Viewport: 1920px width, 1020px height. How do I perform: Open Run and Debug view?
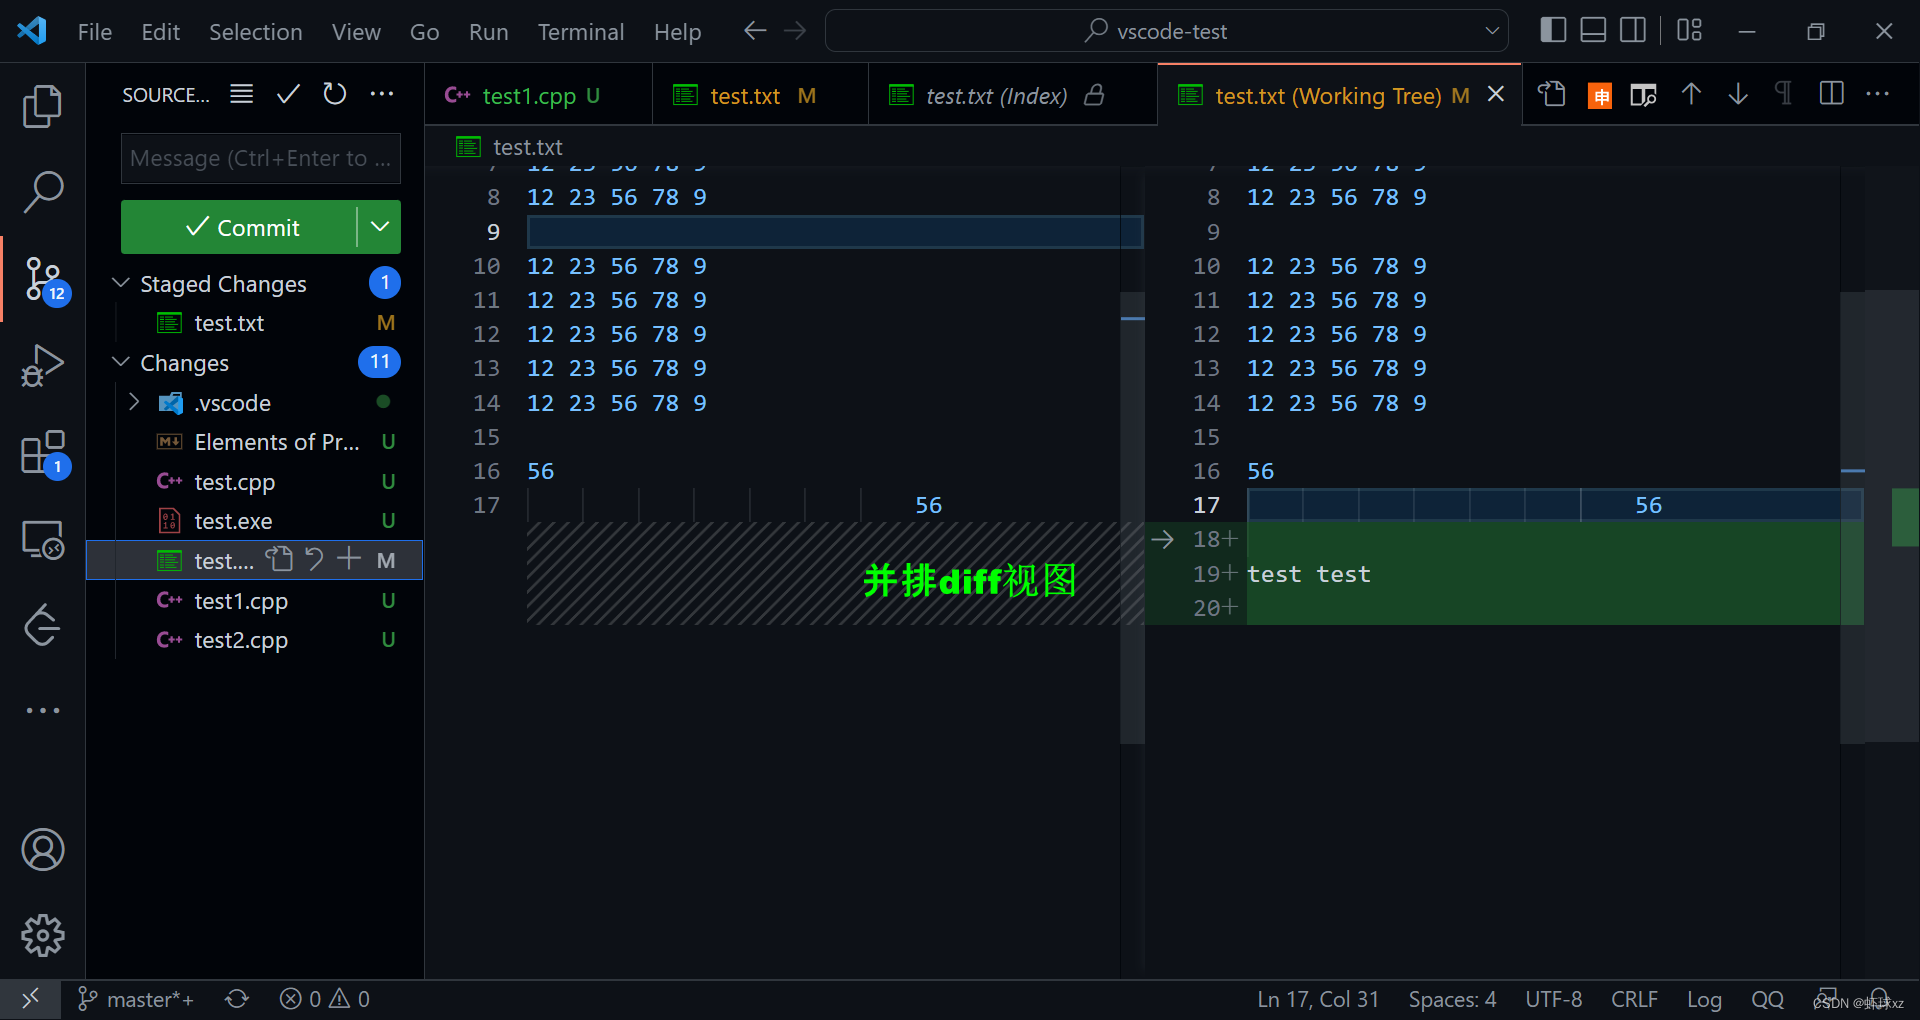point(42,365)
